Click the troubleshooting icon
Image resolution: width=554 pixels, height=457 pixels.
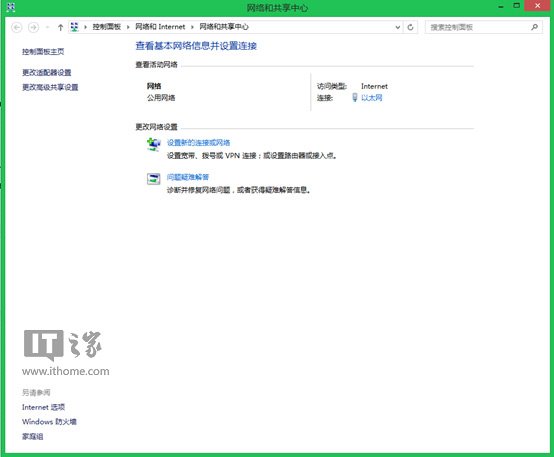pyautogui.click(x=154, y=179)
